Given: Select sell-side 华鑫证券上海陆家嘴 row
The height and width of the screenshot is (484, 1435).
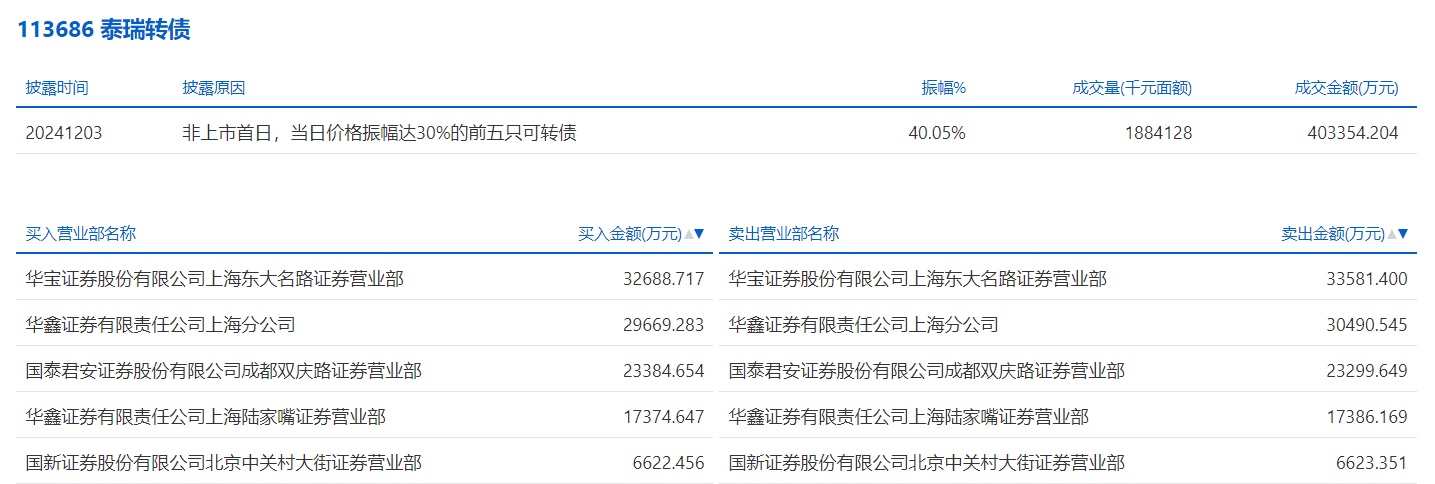Looking at the screenshot, I should tap(1068, 417).
